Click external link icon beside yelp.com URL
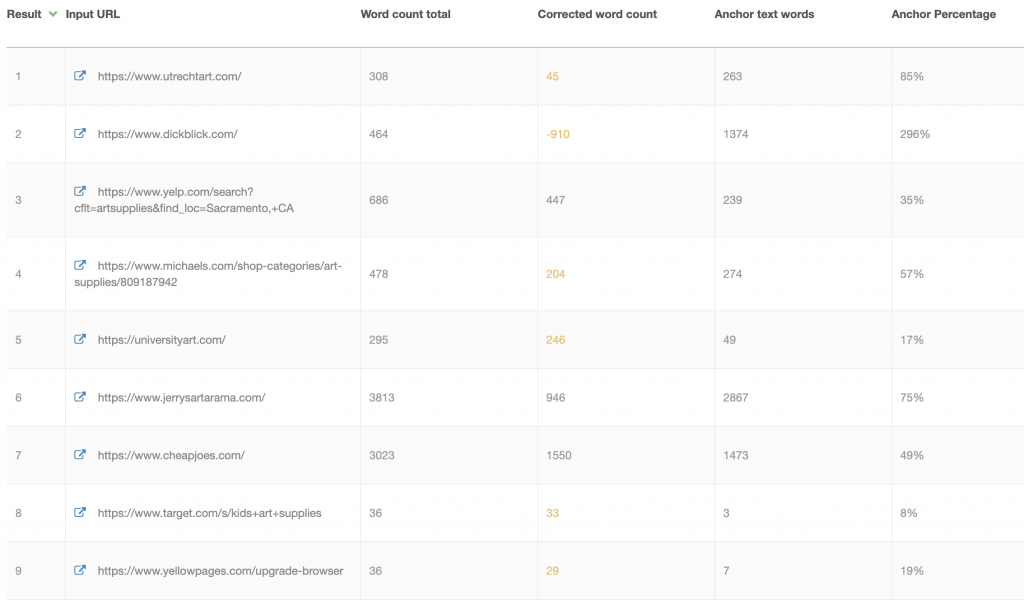 (80, 191)
